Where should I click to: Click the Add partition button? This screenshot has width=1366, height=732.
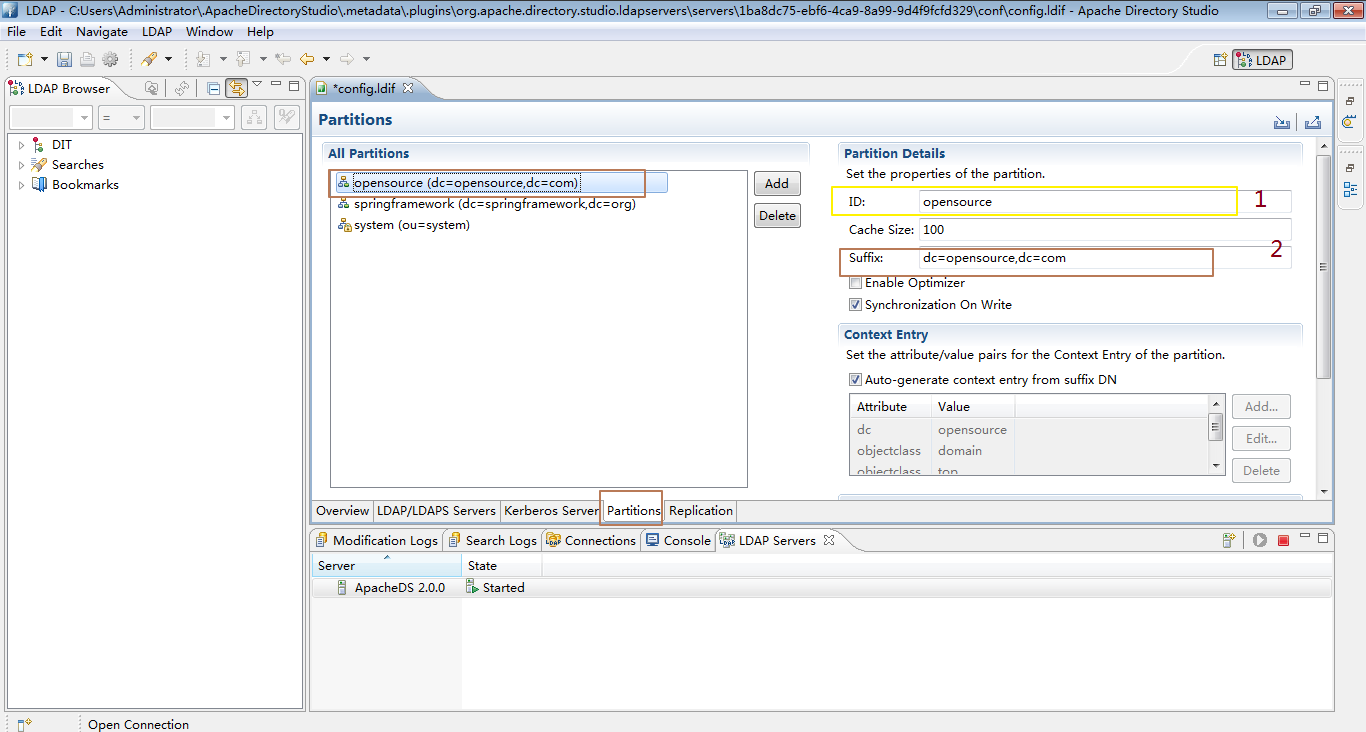point(777,184)
